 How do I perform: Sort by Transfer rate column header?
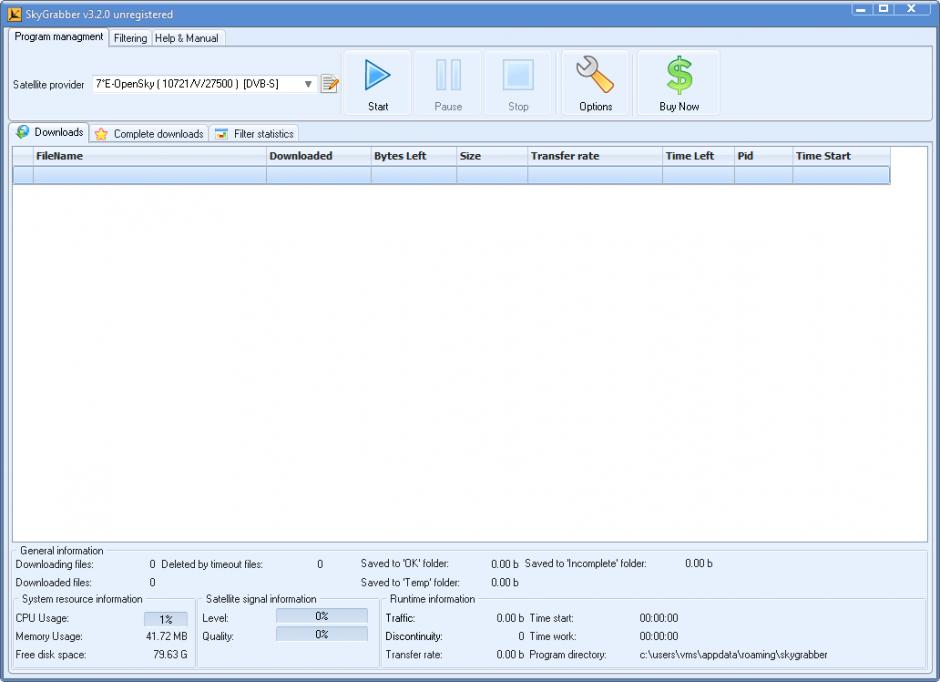coord(595,156)
